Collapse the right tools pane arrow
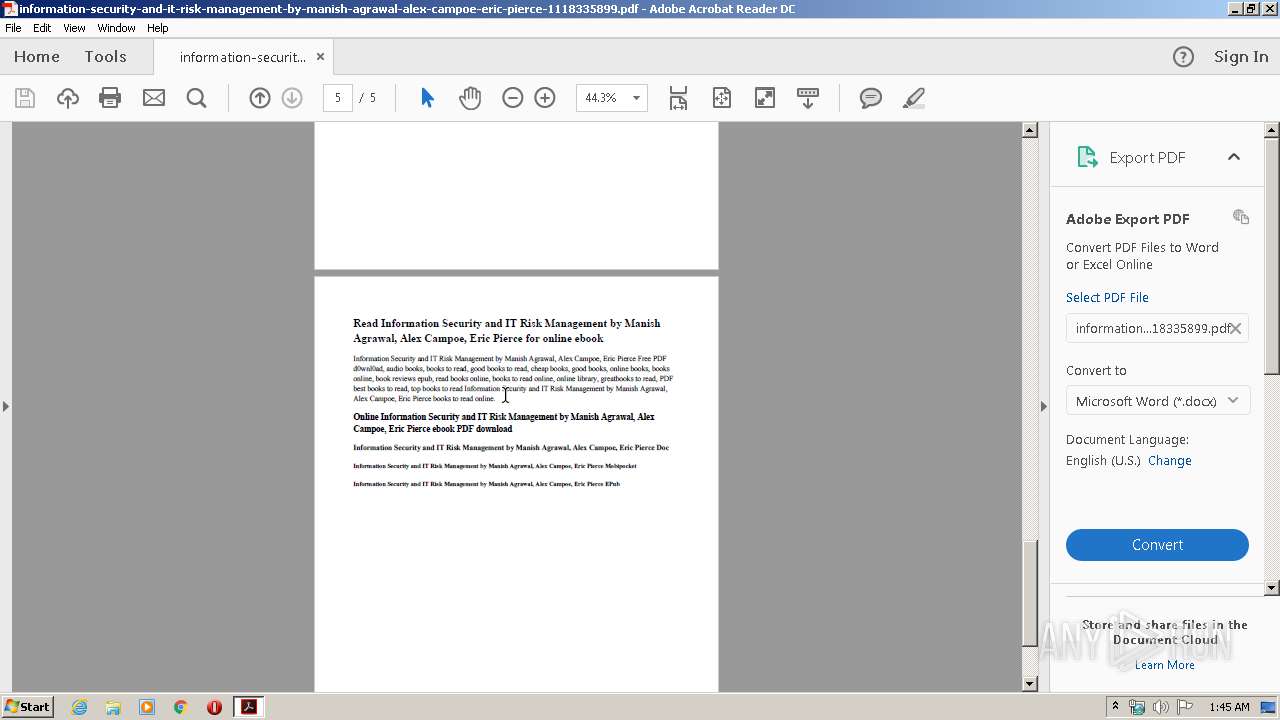Screen dimensions: 1280x720 coord(1044,406)
